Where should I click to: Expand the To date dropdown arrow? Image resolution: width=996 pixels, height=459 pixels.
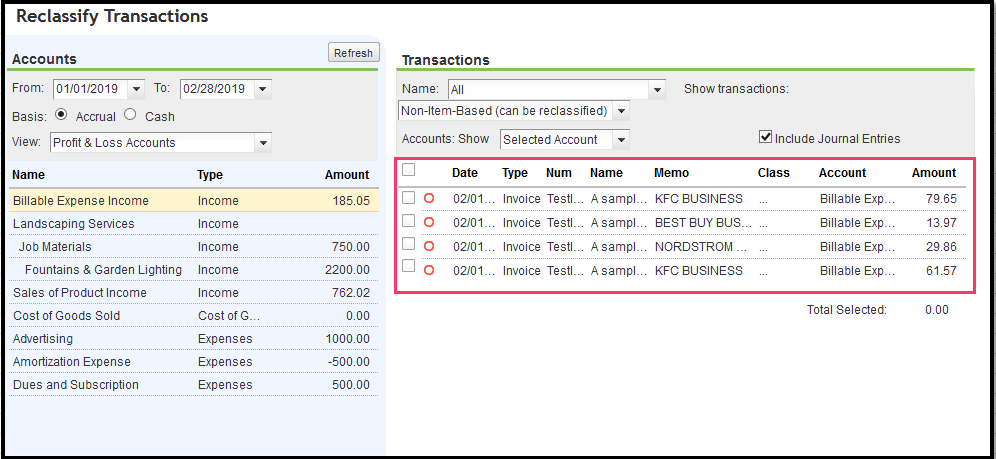pos(263,89)
